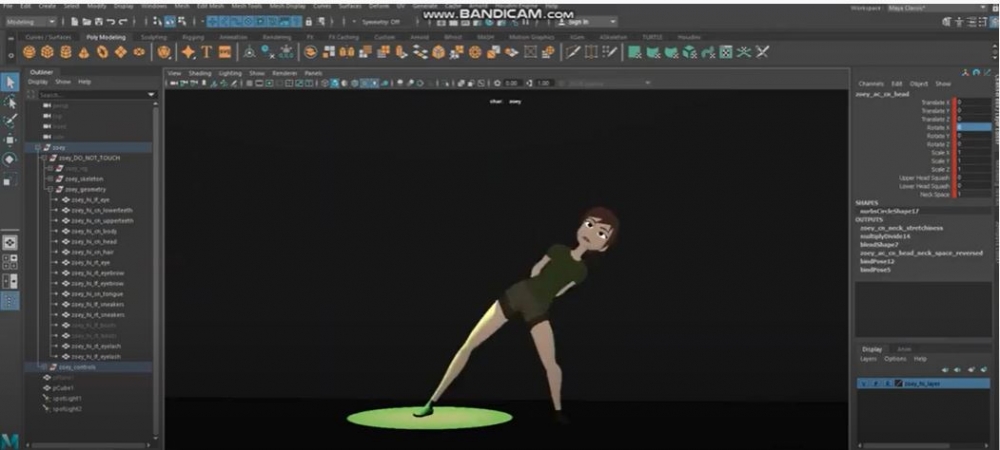The height and width of the screenshot is (450, 1000).
Task: Select the Paint Selection tool in toolbox
Action: tap(10, 121)
